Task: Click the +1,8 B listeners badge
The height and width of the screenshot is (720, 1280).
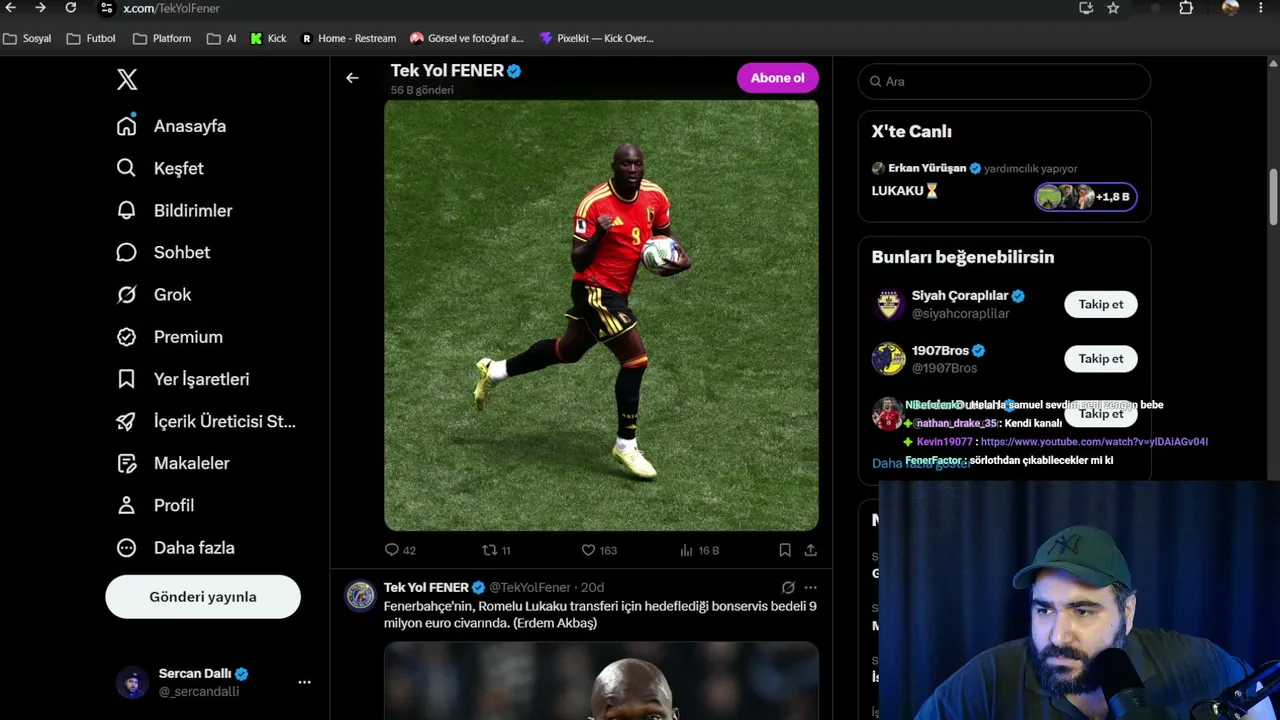Action: (1085, 197)
